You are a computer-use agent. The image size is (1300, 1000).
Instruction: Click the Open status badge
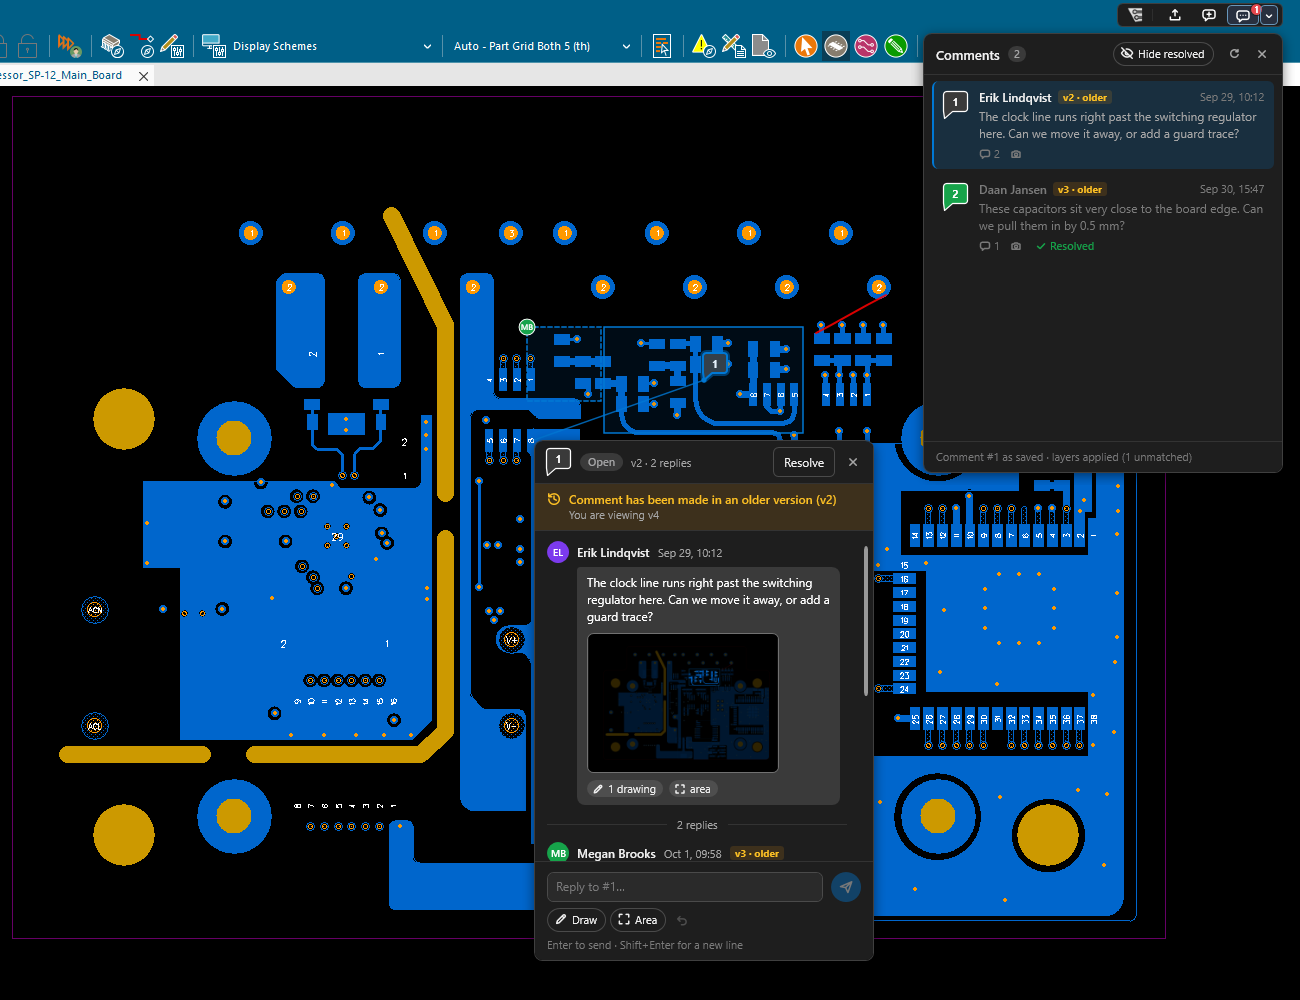coord(601,462)
